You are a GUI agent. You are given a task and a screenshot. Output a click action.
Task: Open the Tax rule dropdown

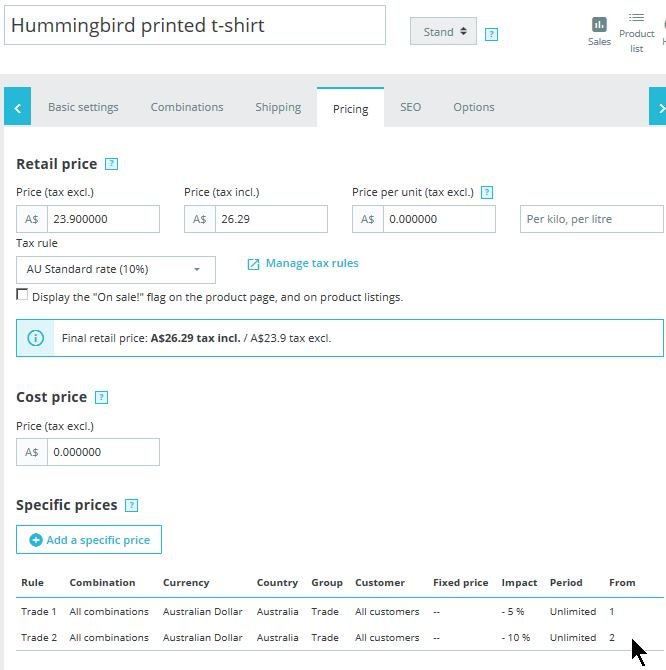pyautogui.click(x=115, y=269)
